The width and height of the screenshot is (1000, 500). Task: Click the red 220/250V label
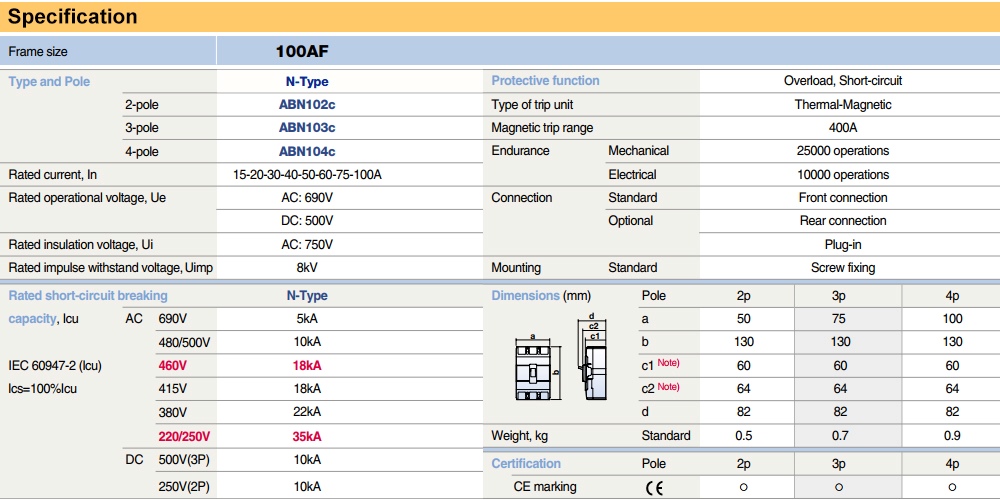[184, 437]
